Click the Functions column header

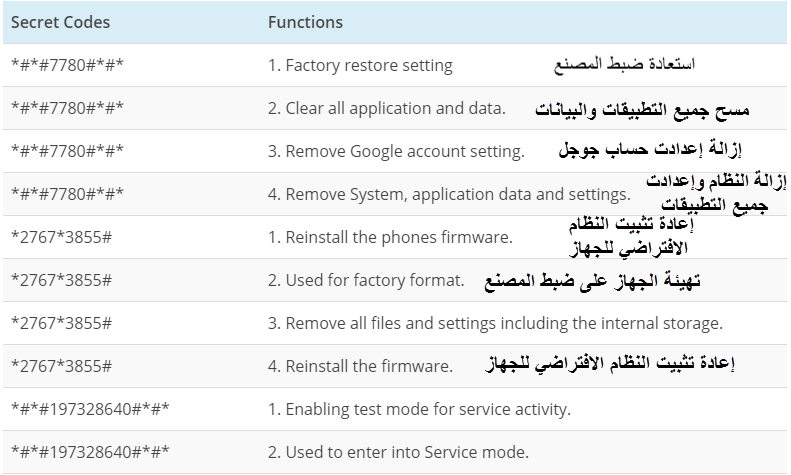click(x=305, y=22)
